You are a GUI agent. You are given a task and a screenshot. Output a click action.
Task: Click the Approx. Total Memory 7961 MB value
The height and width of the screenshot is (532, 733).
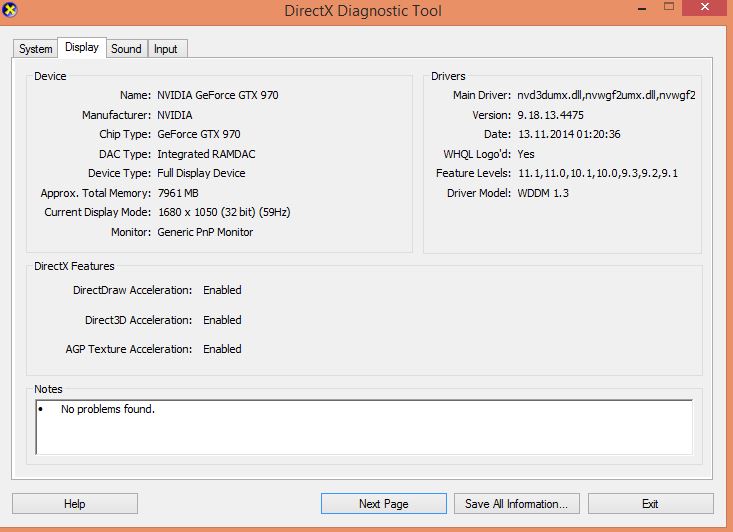click(x=178, y=193)
